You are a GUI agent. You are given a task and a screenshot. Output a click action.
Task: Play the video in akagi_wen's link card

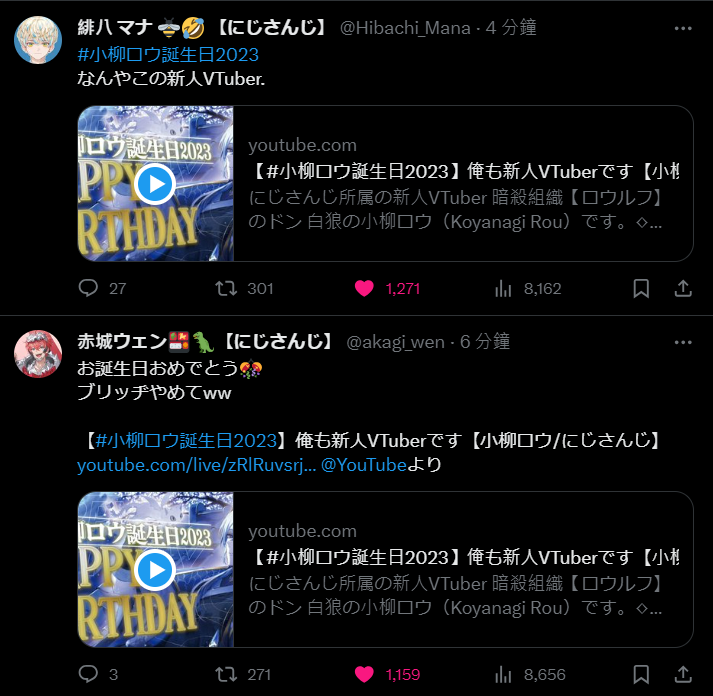(x=155, y=570)
